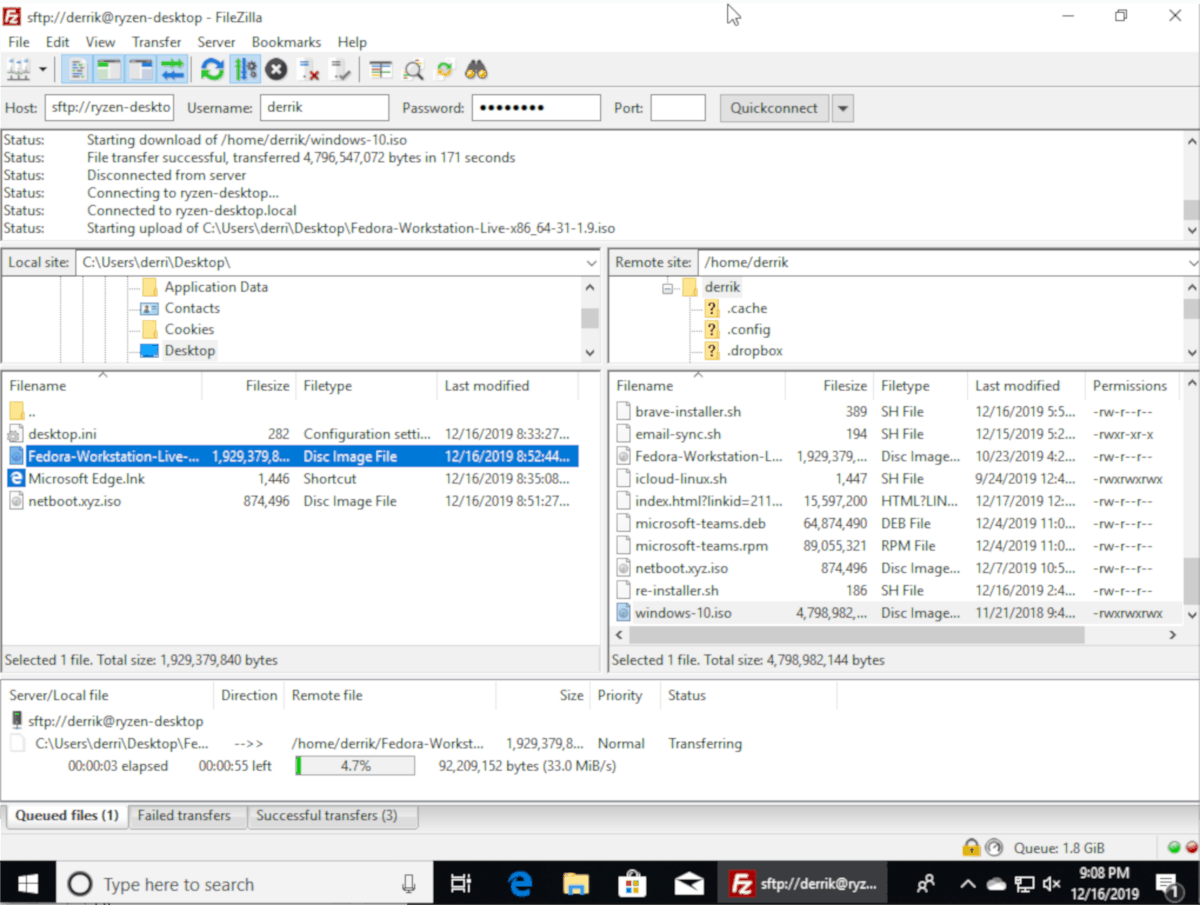This screenshot has width=1200, height=905.
Task: Expand the Site Manager dropdown arrow
Action: pos(42,69)
